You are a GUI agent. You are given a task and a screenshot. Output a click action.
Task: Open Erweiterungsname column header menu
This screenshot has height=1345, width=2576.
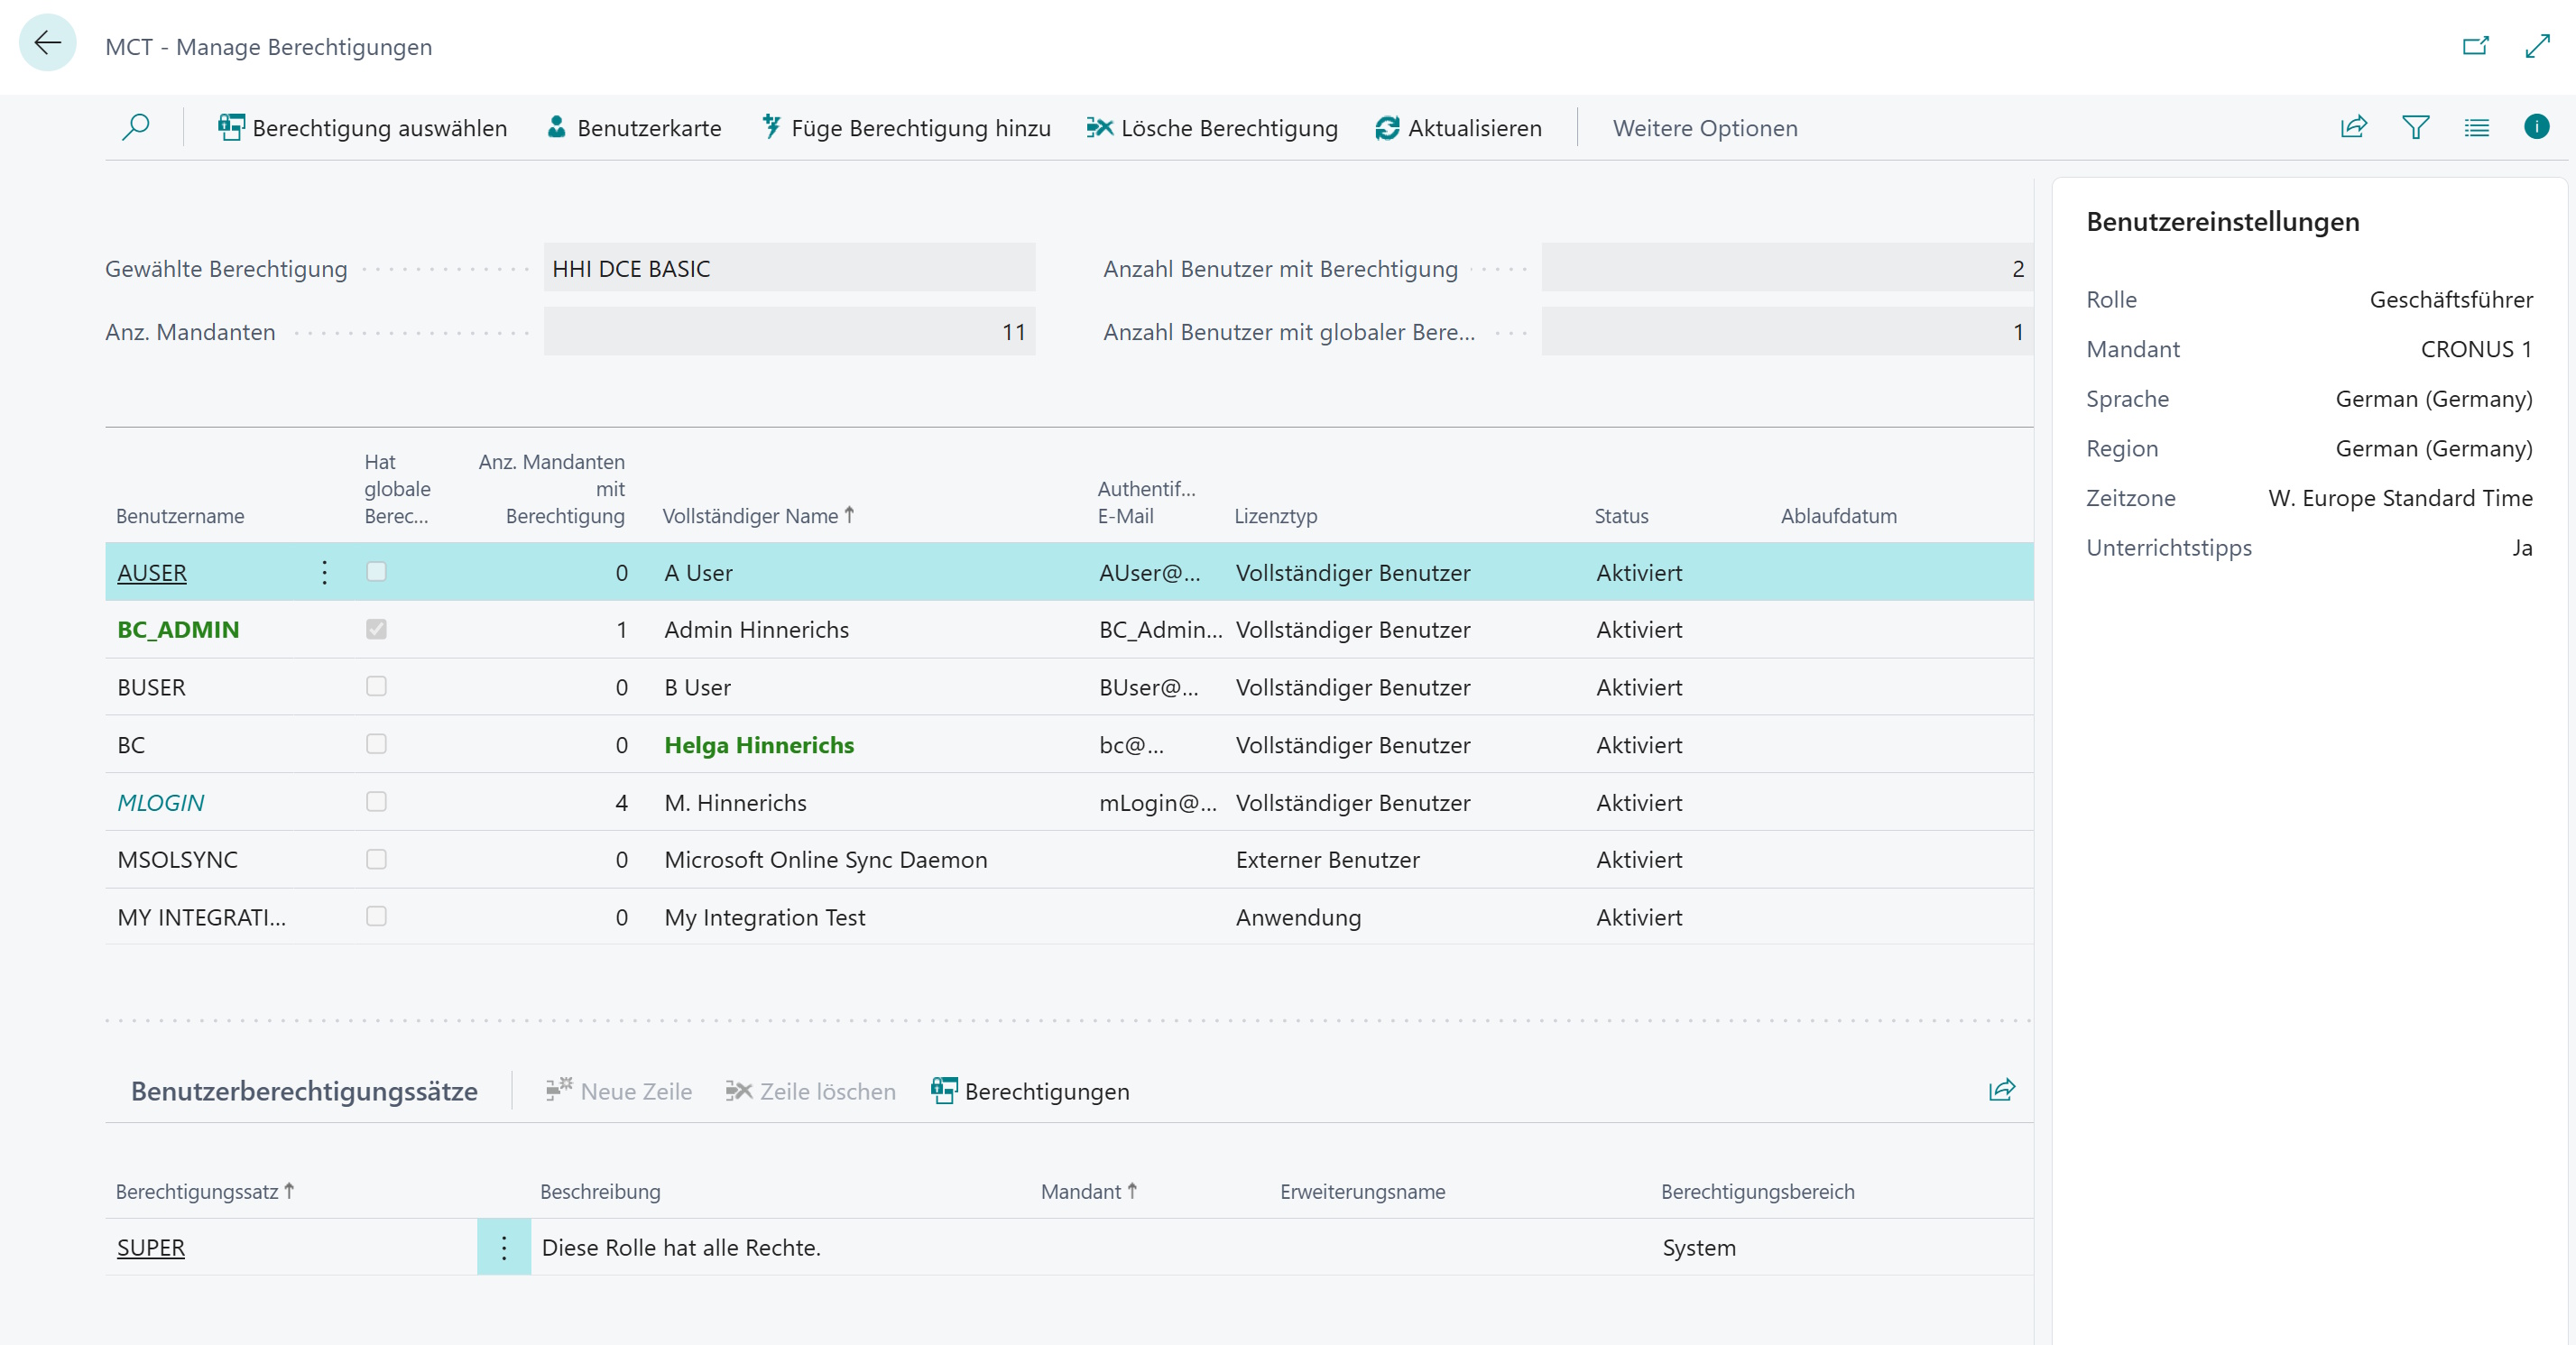coord(1362,1192)
